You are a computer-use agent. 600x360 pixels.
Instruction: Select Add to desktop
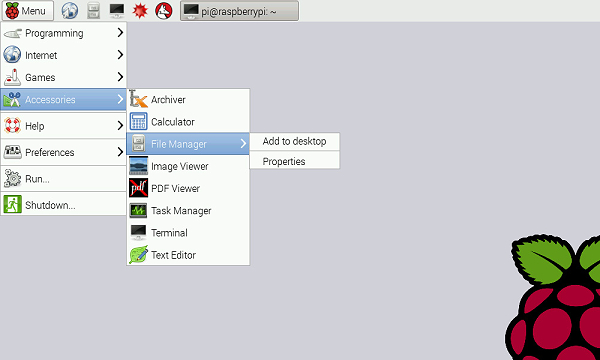pyautogui.click(x=295, y=142)
